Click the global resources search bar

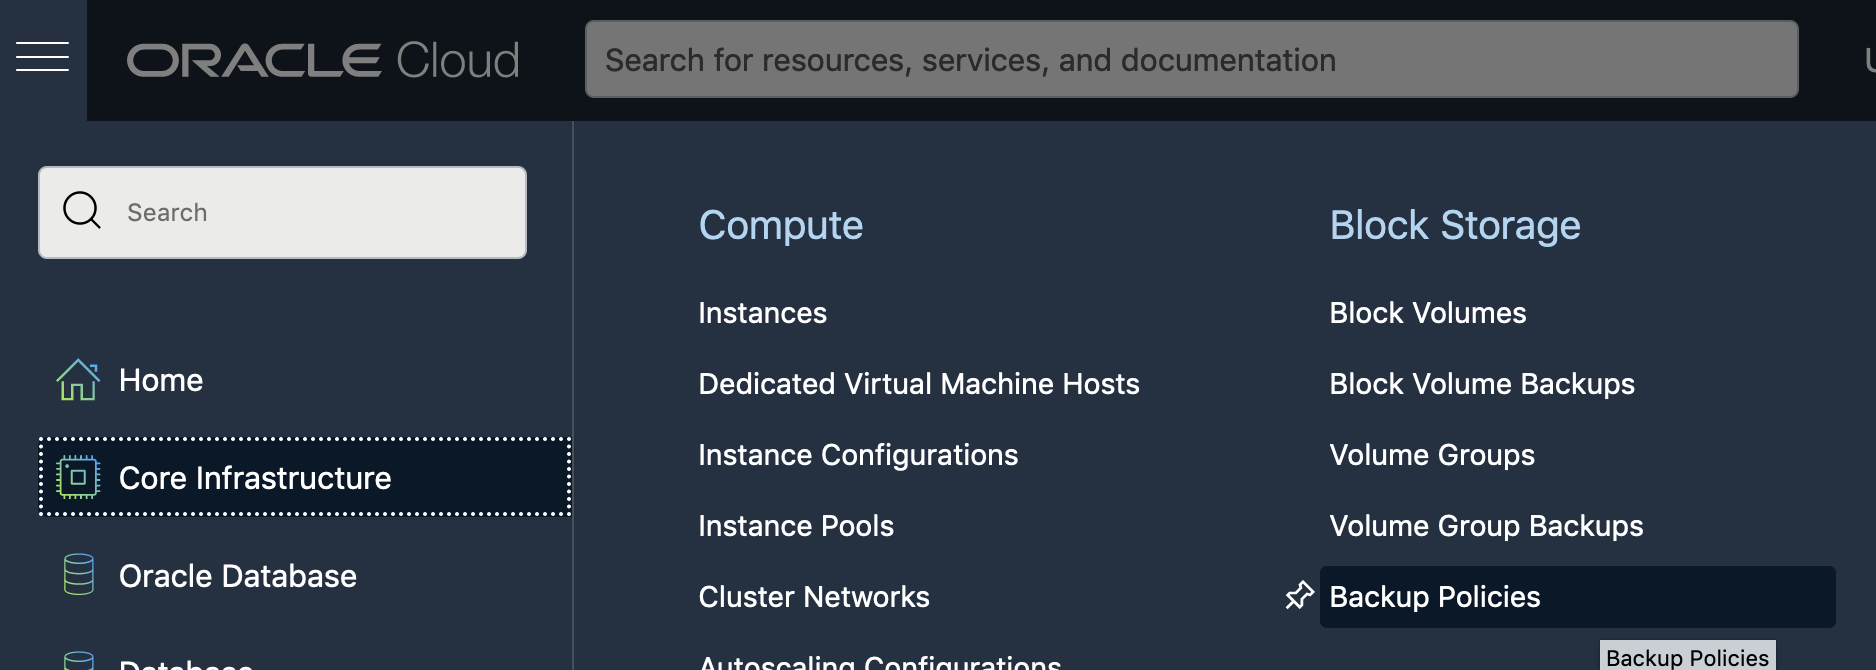[1191, 60]
